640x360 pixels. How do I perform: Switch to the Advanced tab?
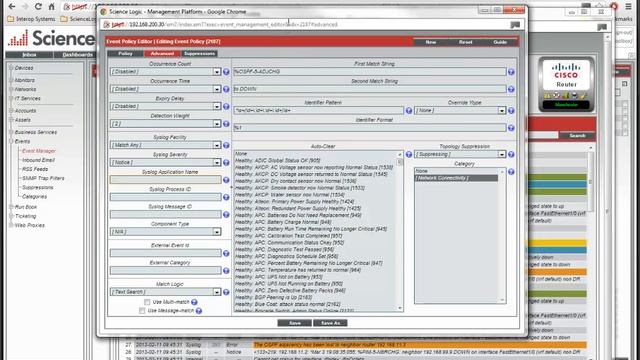162,53
